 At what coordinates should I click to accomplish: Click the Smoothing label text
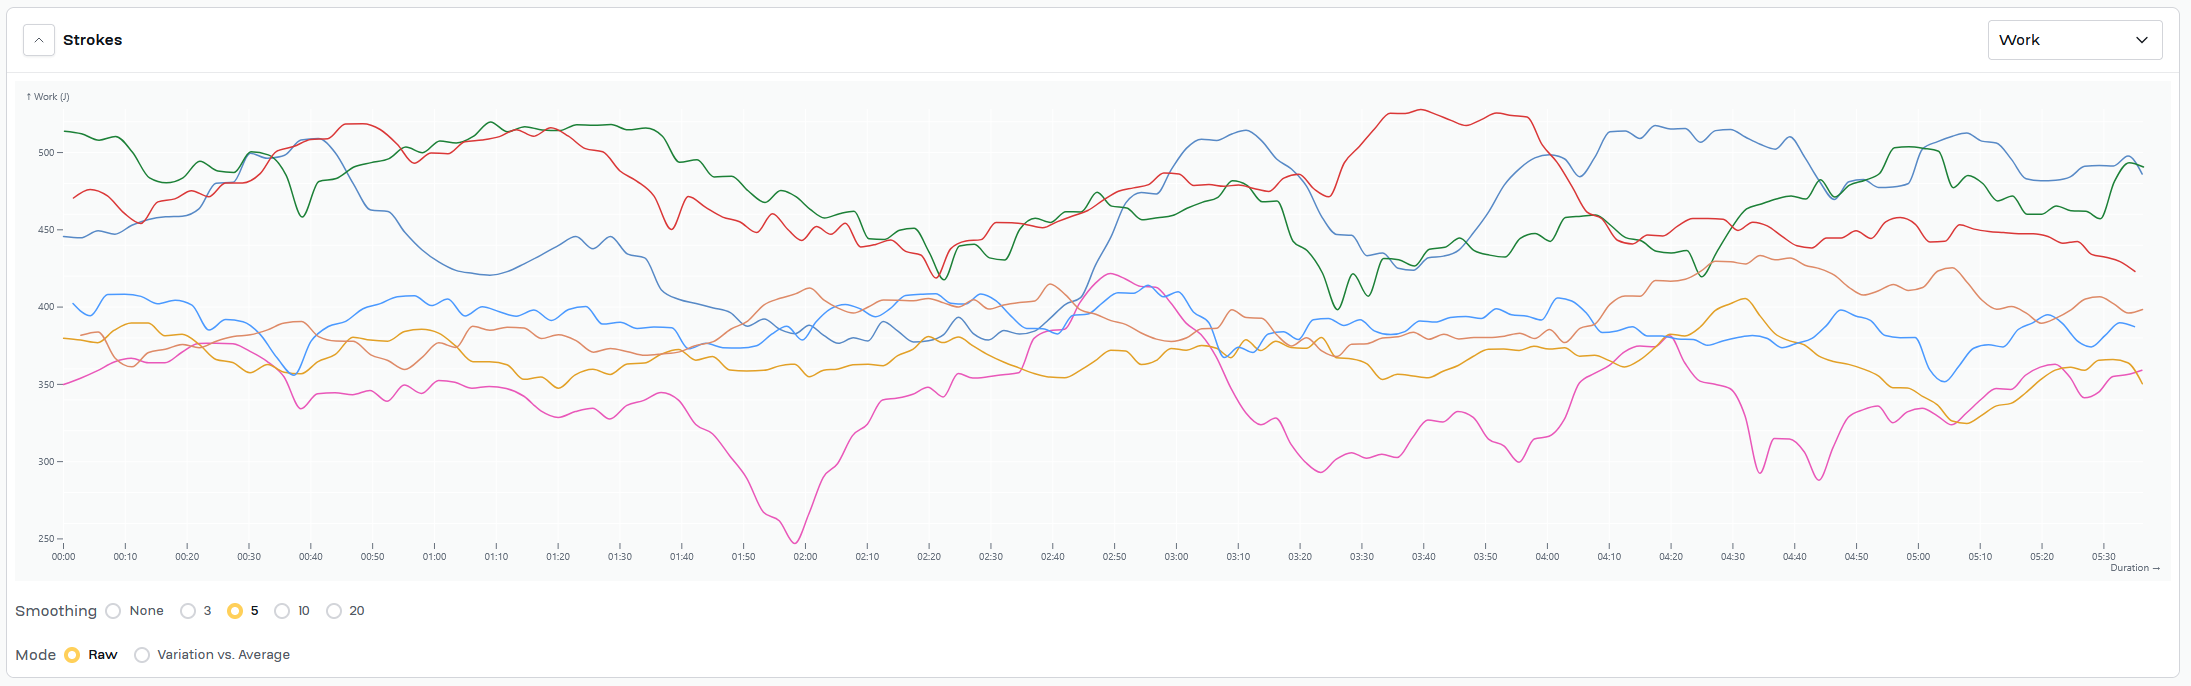[56, 611]
